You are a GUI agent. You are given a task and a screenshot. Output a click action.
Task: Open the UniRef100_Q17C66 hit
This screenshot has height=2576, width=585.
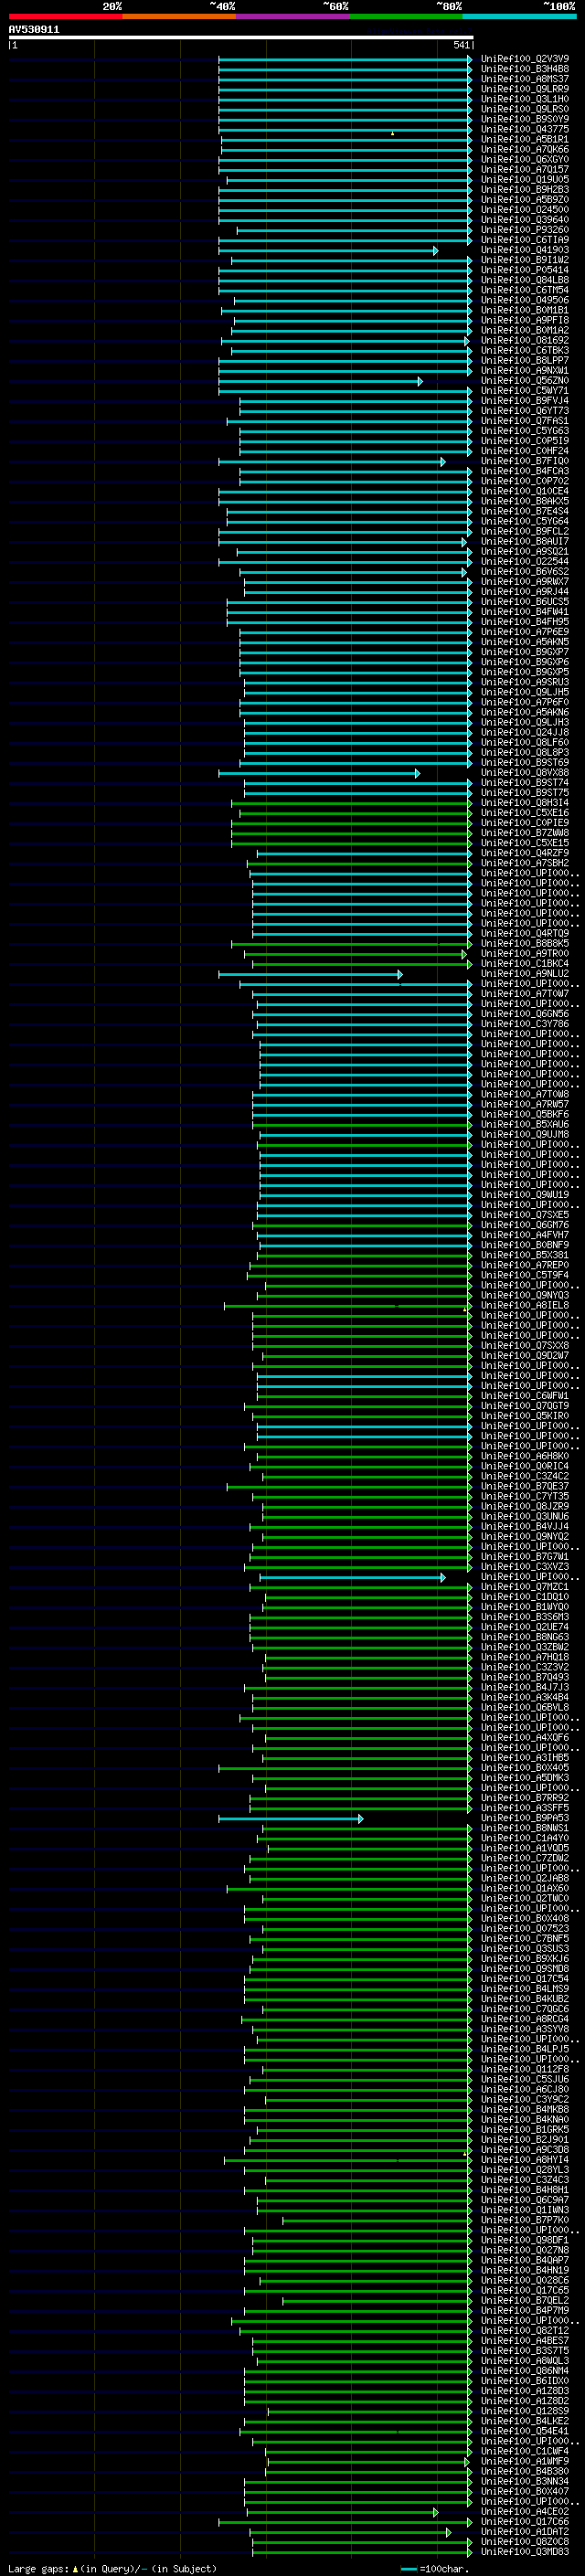coord(525,2522)
